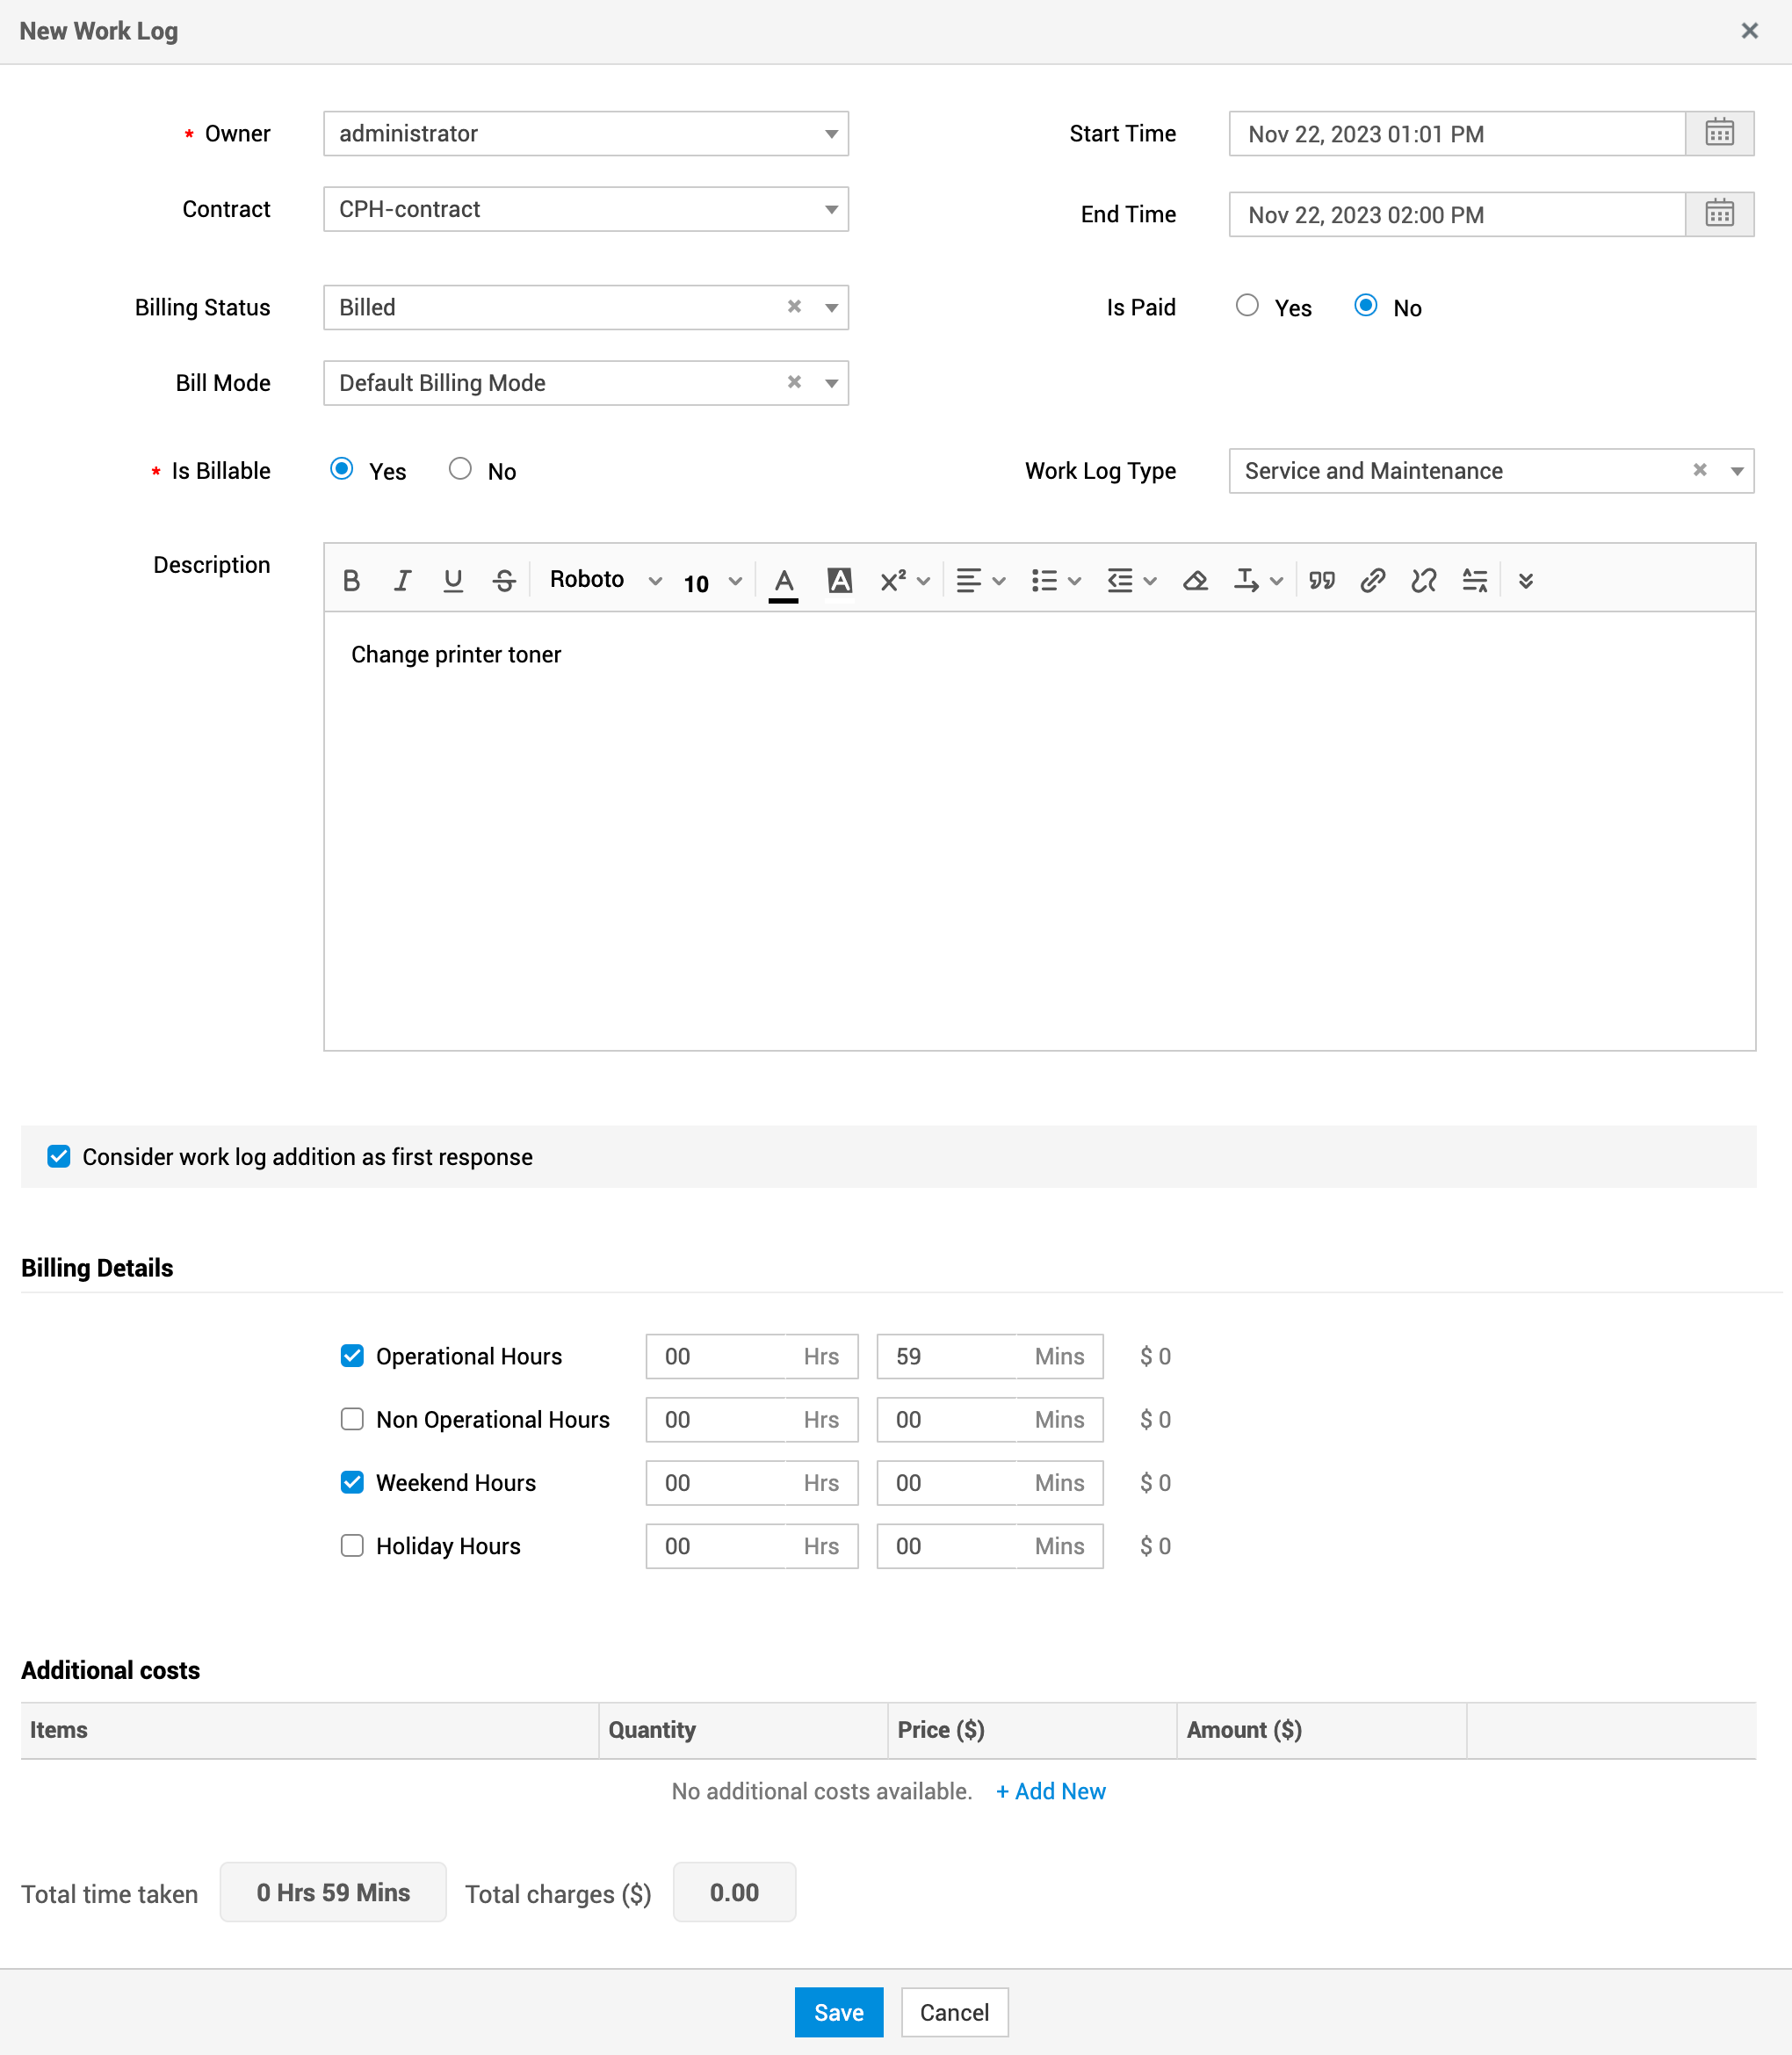Screen dimensions: 1792x2055
Task: Expand more toolbar options chevron
Action: (1525, 580)
